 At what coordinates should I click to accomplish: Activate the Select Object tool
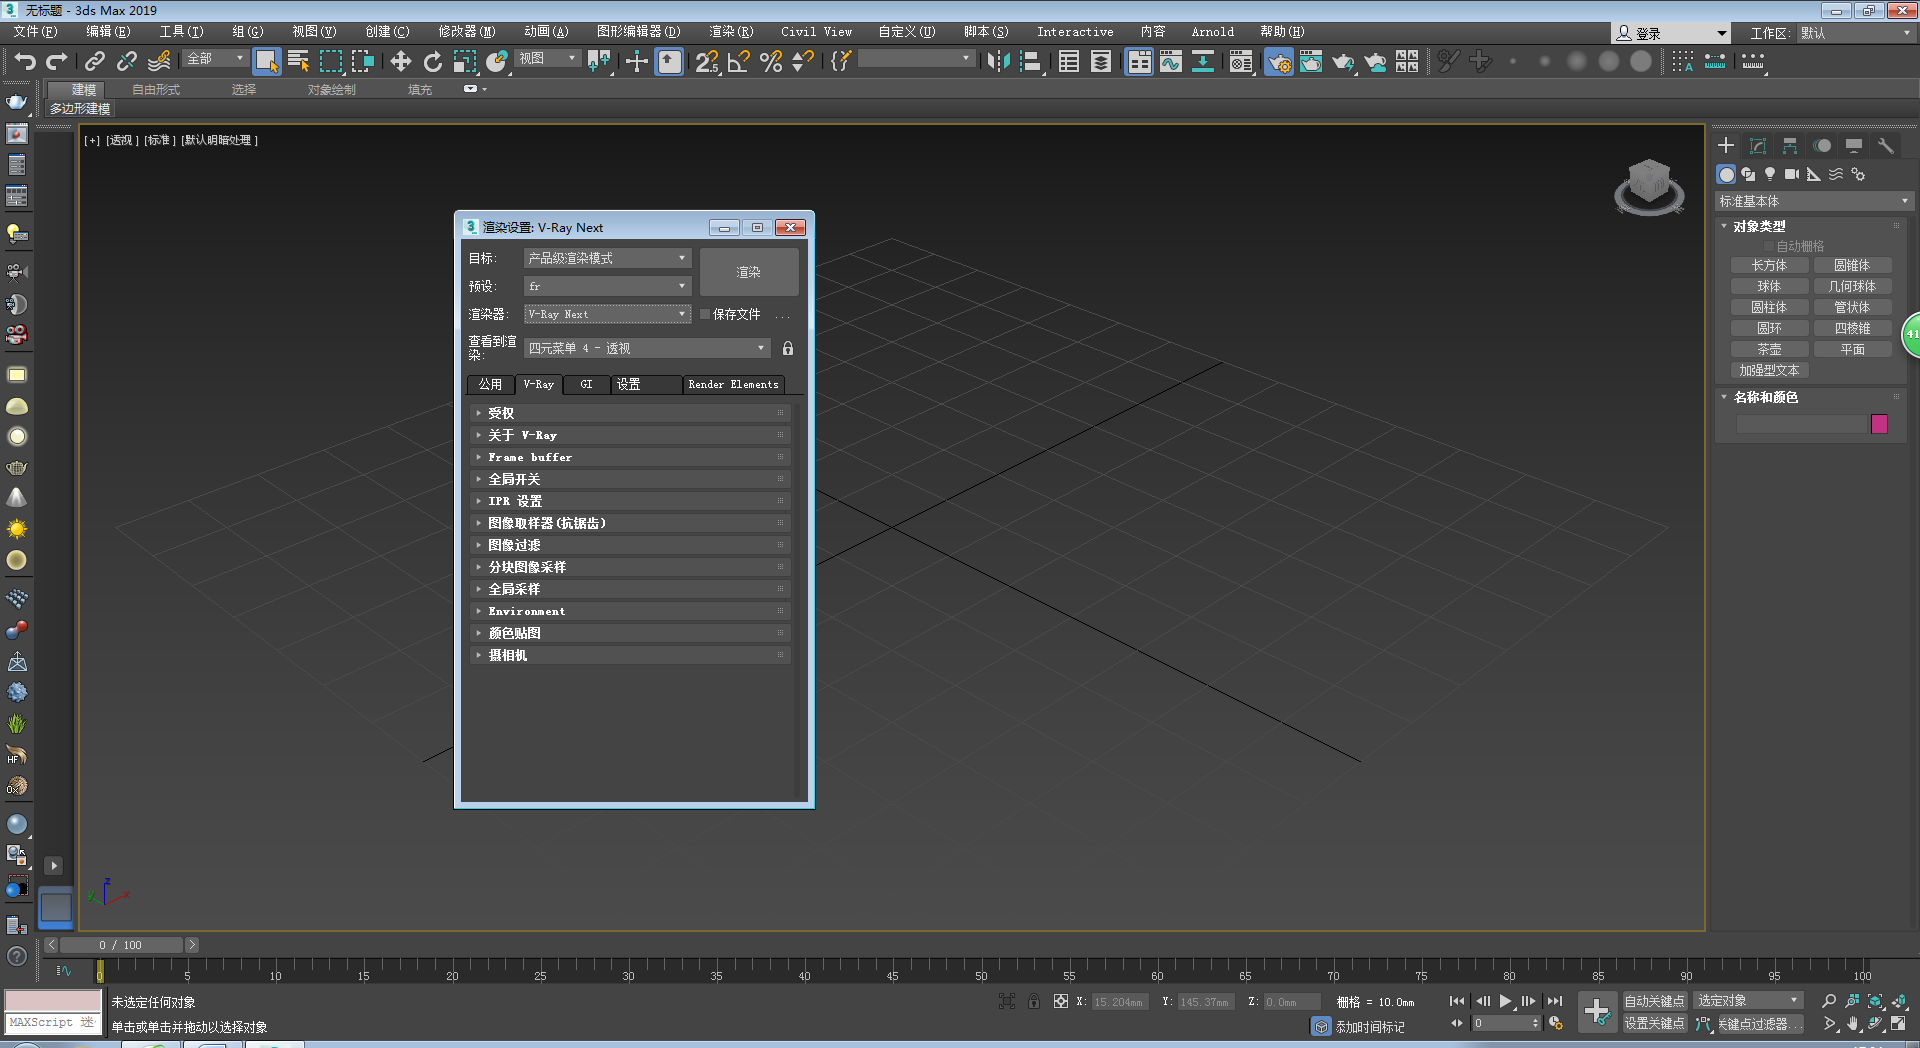(x=266, y=61)
